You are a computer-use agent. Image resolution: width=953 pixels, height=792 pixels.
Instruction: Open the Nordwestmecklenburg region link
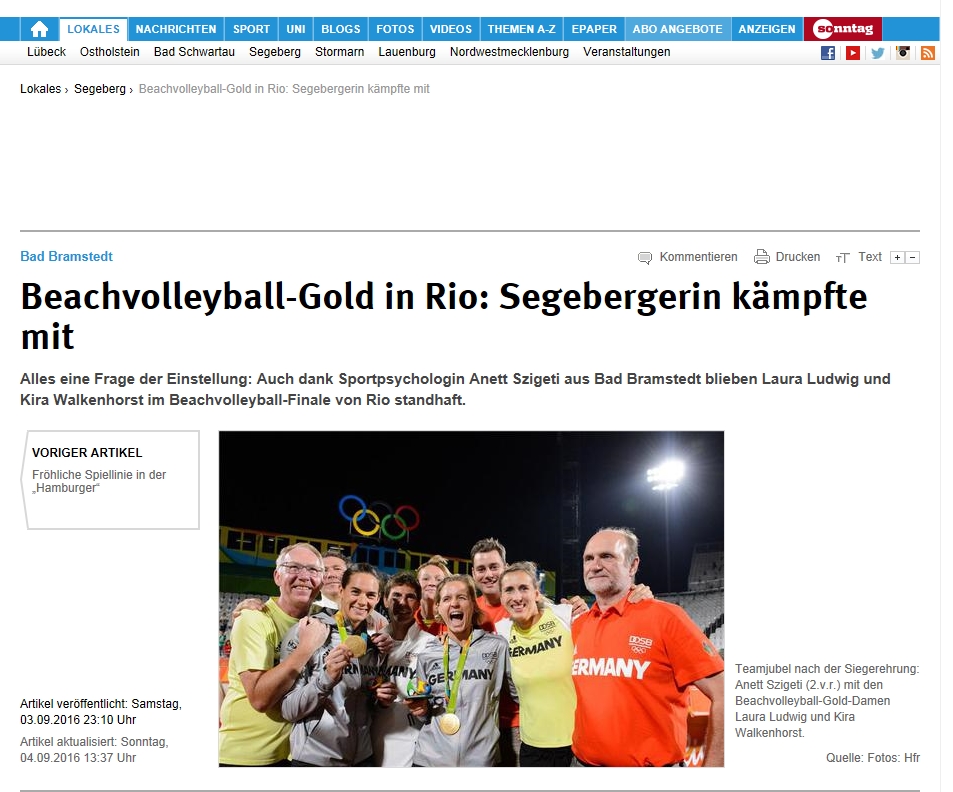tap(509, 52)
